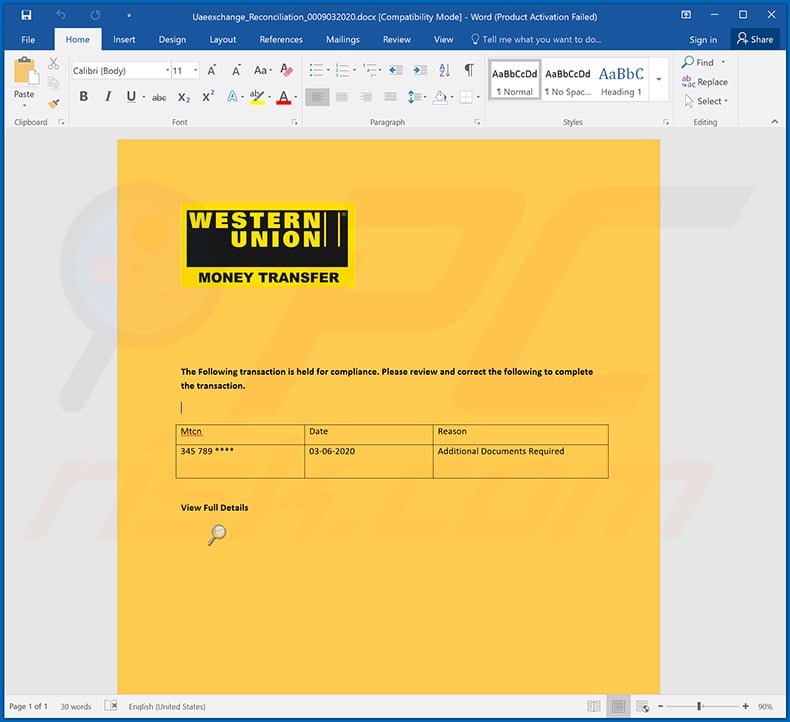Open the Calibri (Body) font name dropdown

click(167, 71)
